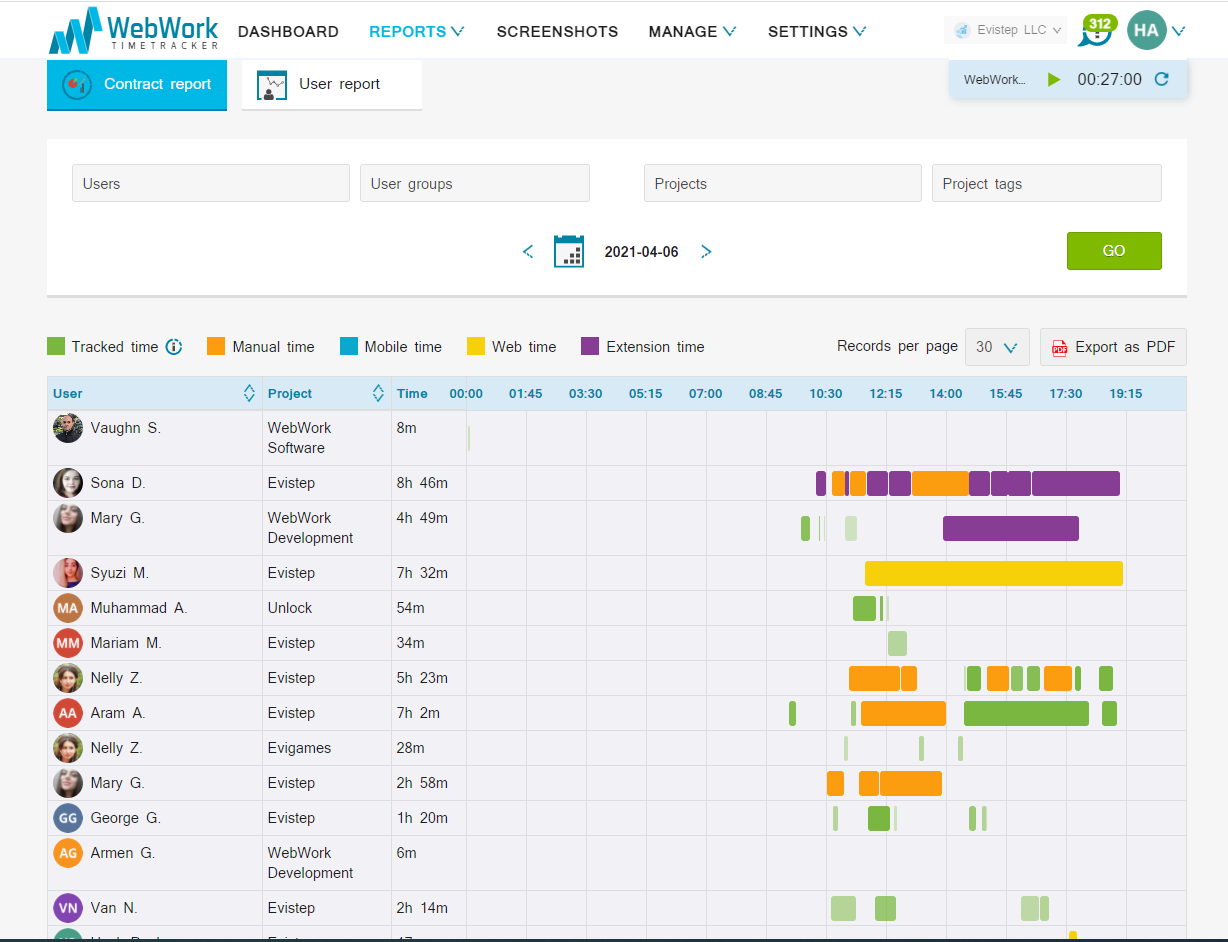Click orange Manual time legend swatch
The image size is (1228, 942).
(x=216, y=346)
